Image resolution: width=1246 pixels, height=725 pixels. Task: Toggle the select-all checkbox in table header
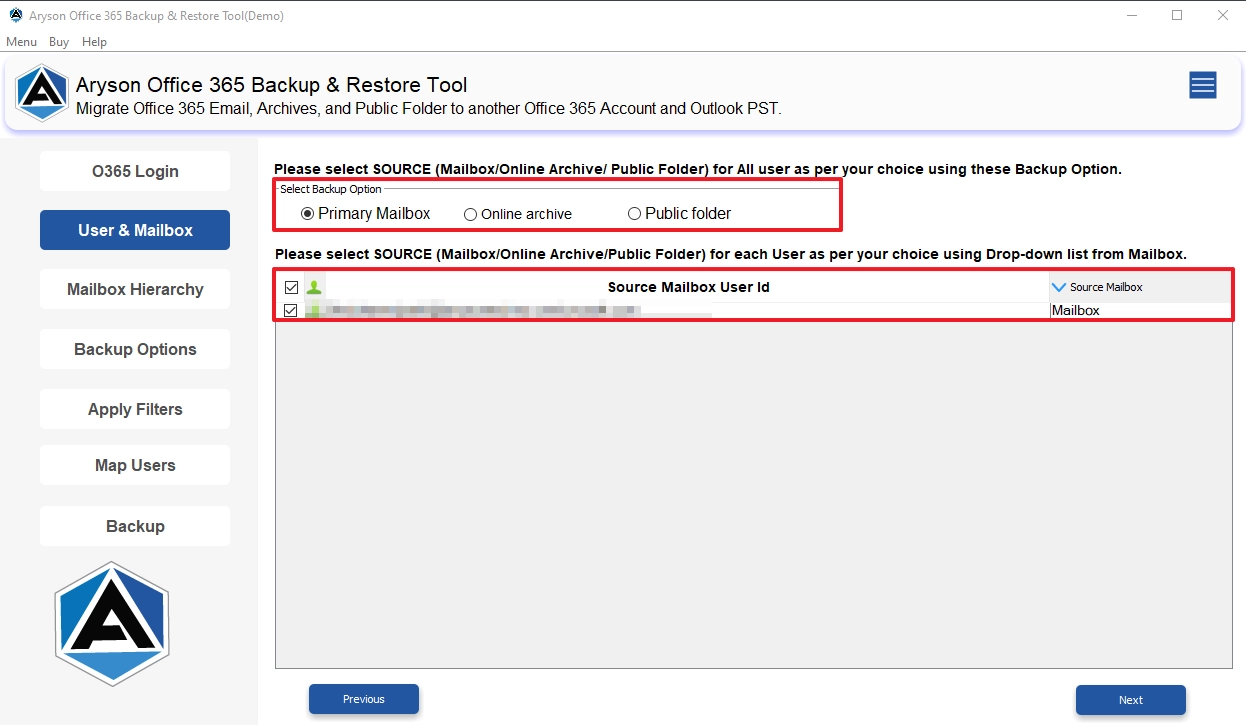[291, 287]
